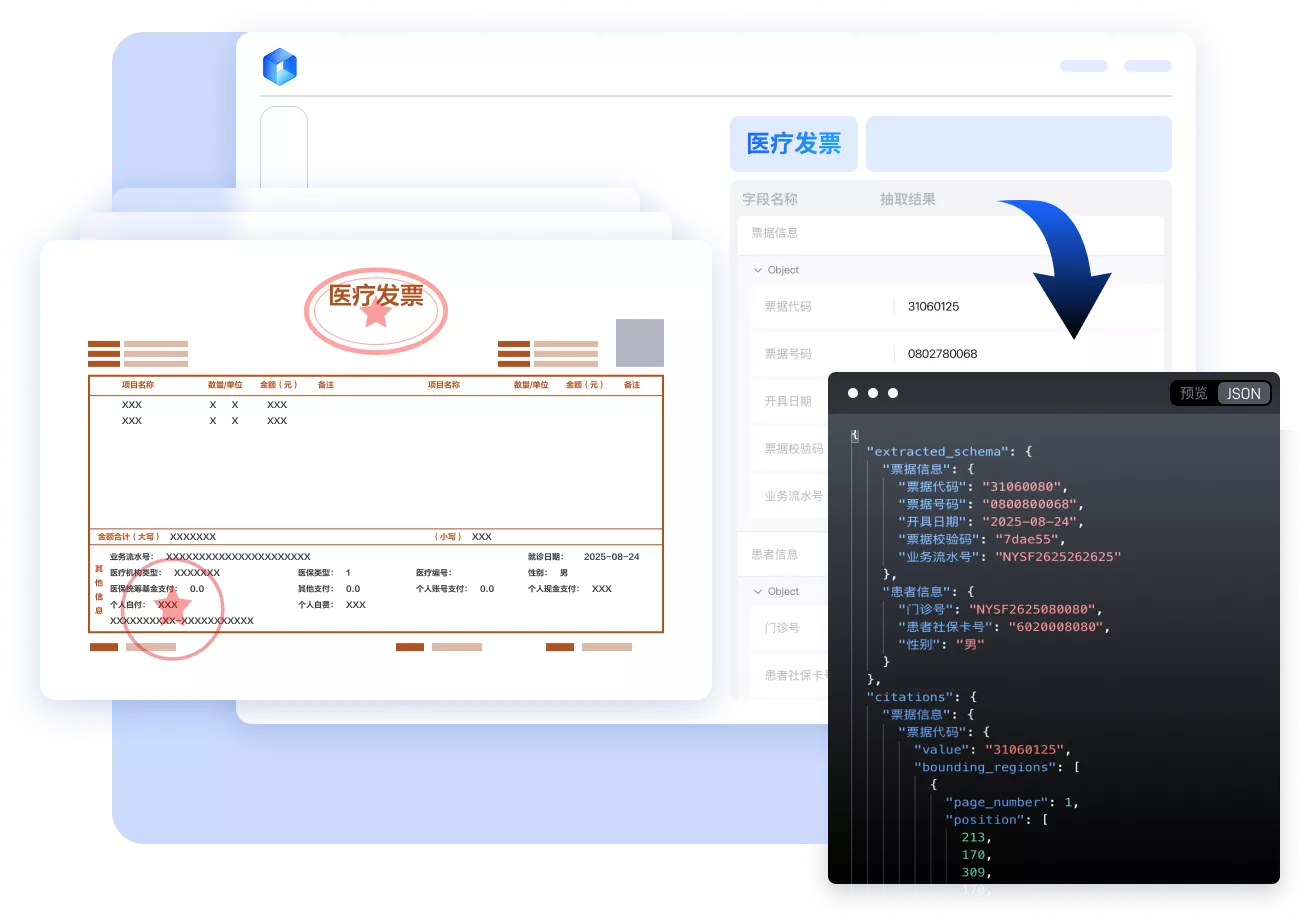The height and width of the screenshot is (916, 1304).
Task: Click the circular seal at invoice bottom-left
Action: click(171, 609)
